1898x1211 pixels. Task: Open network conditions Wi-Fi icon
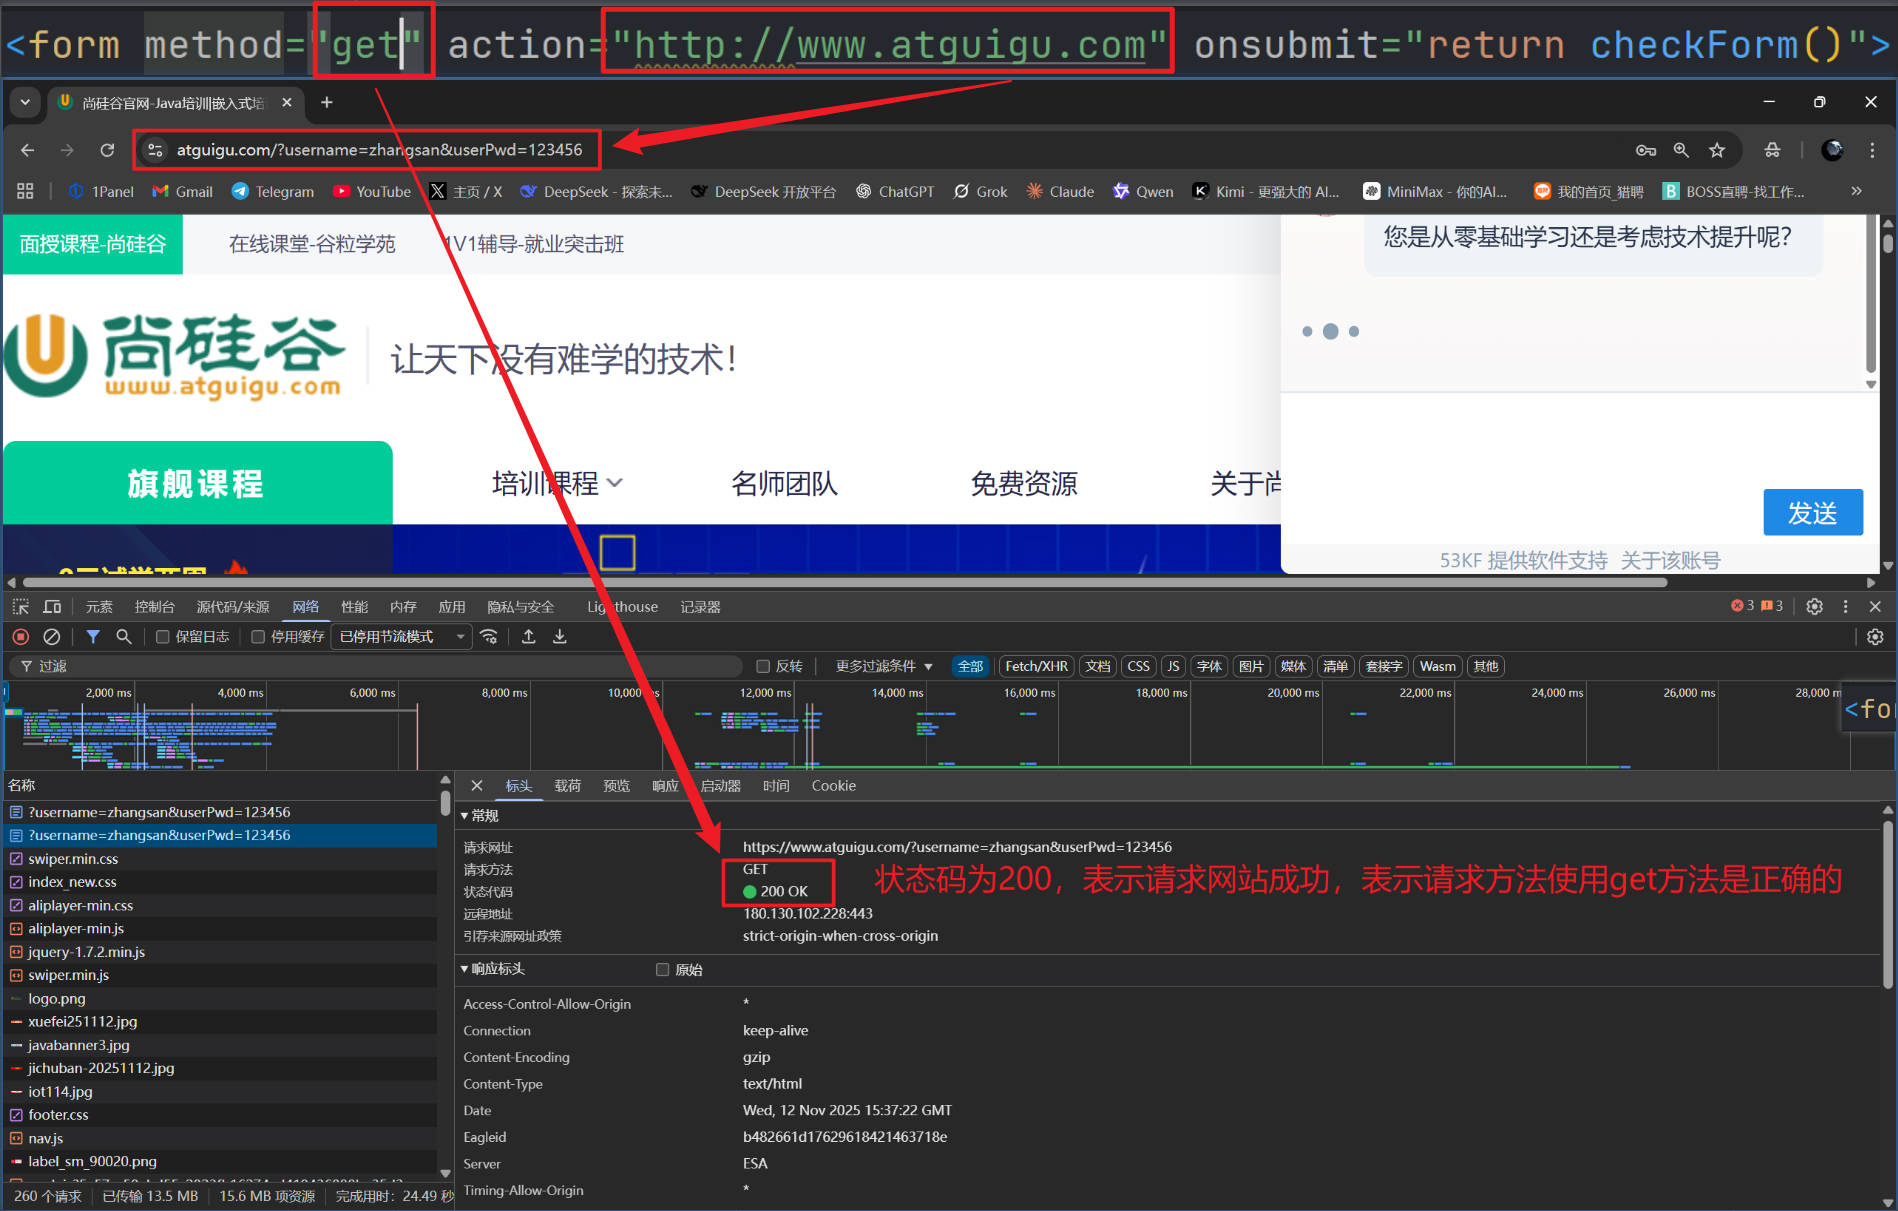(x=489, y=637)
